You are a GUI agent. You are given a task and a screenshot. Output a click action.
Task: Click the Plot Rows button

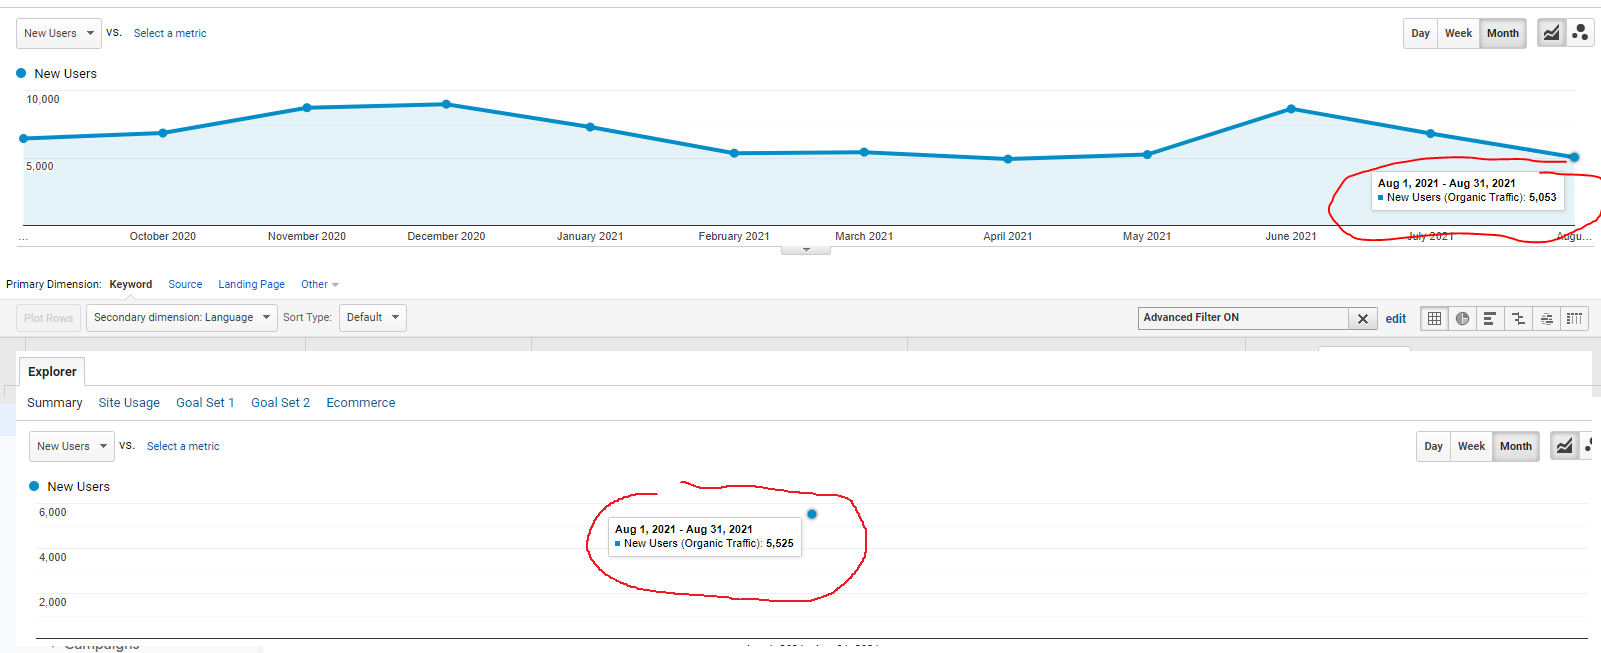[48, 318]
